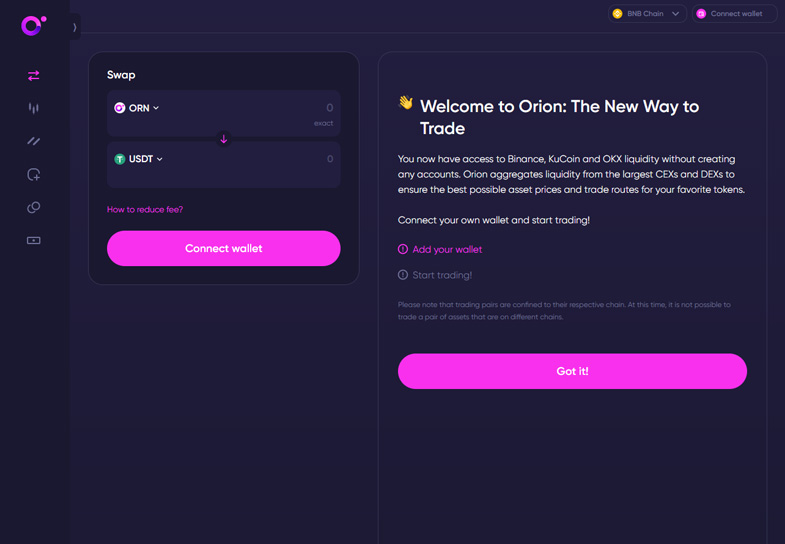The width and height of the screenshot is (785, 544).
Task: Open the BNB Chain network selector
Action: [x=647, y=14]
